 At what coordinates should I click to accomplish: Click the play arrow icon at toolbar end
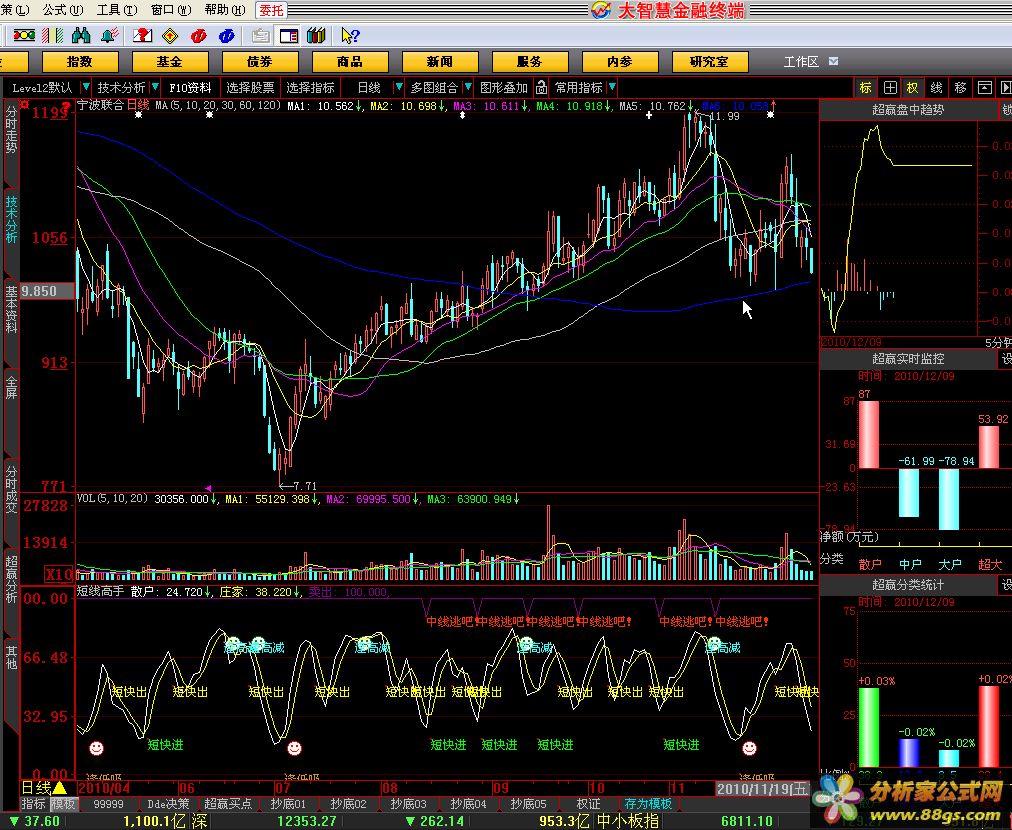1006,88
